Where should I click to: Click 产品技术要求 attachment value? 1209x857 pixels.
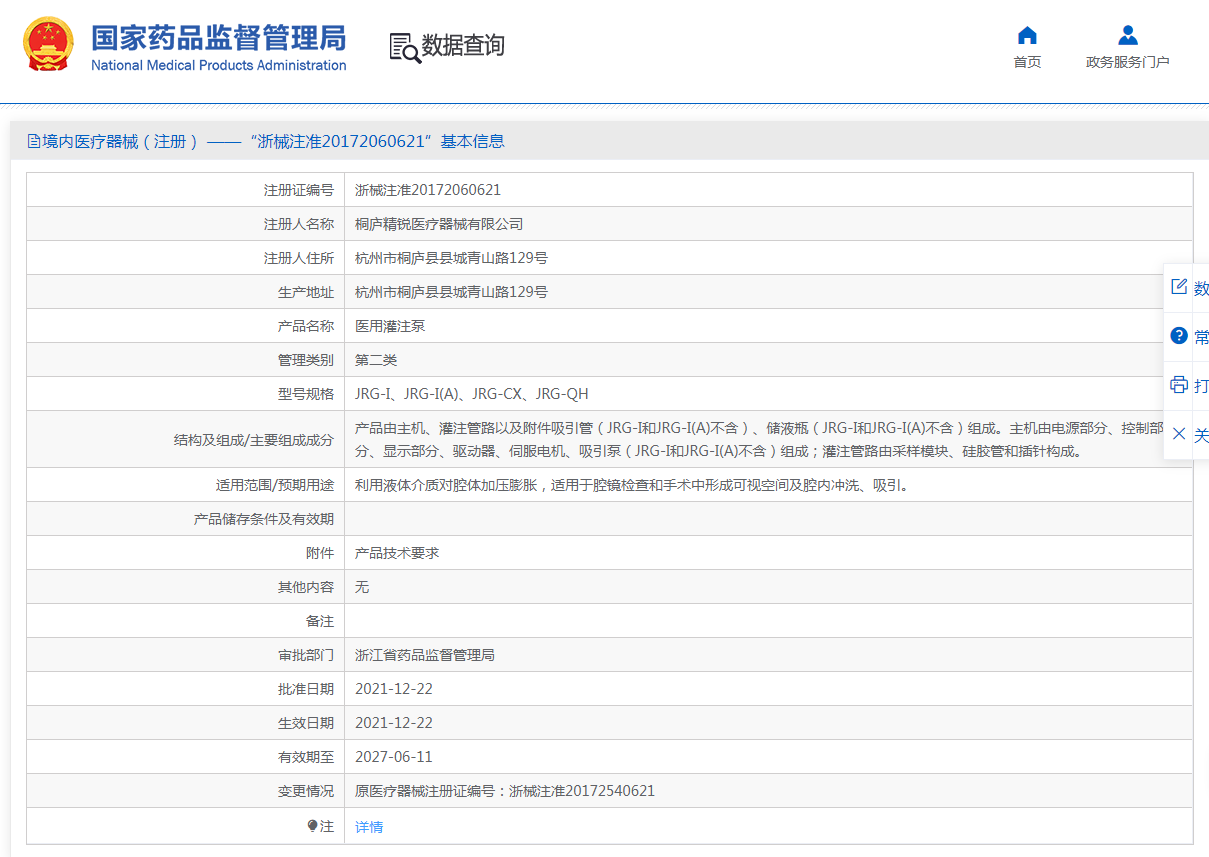pyautogui.click(x=397, y=553)
